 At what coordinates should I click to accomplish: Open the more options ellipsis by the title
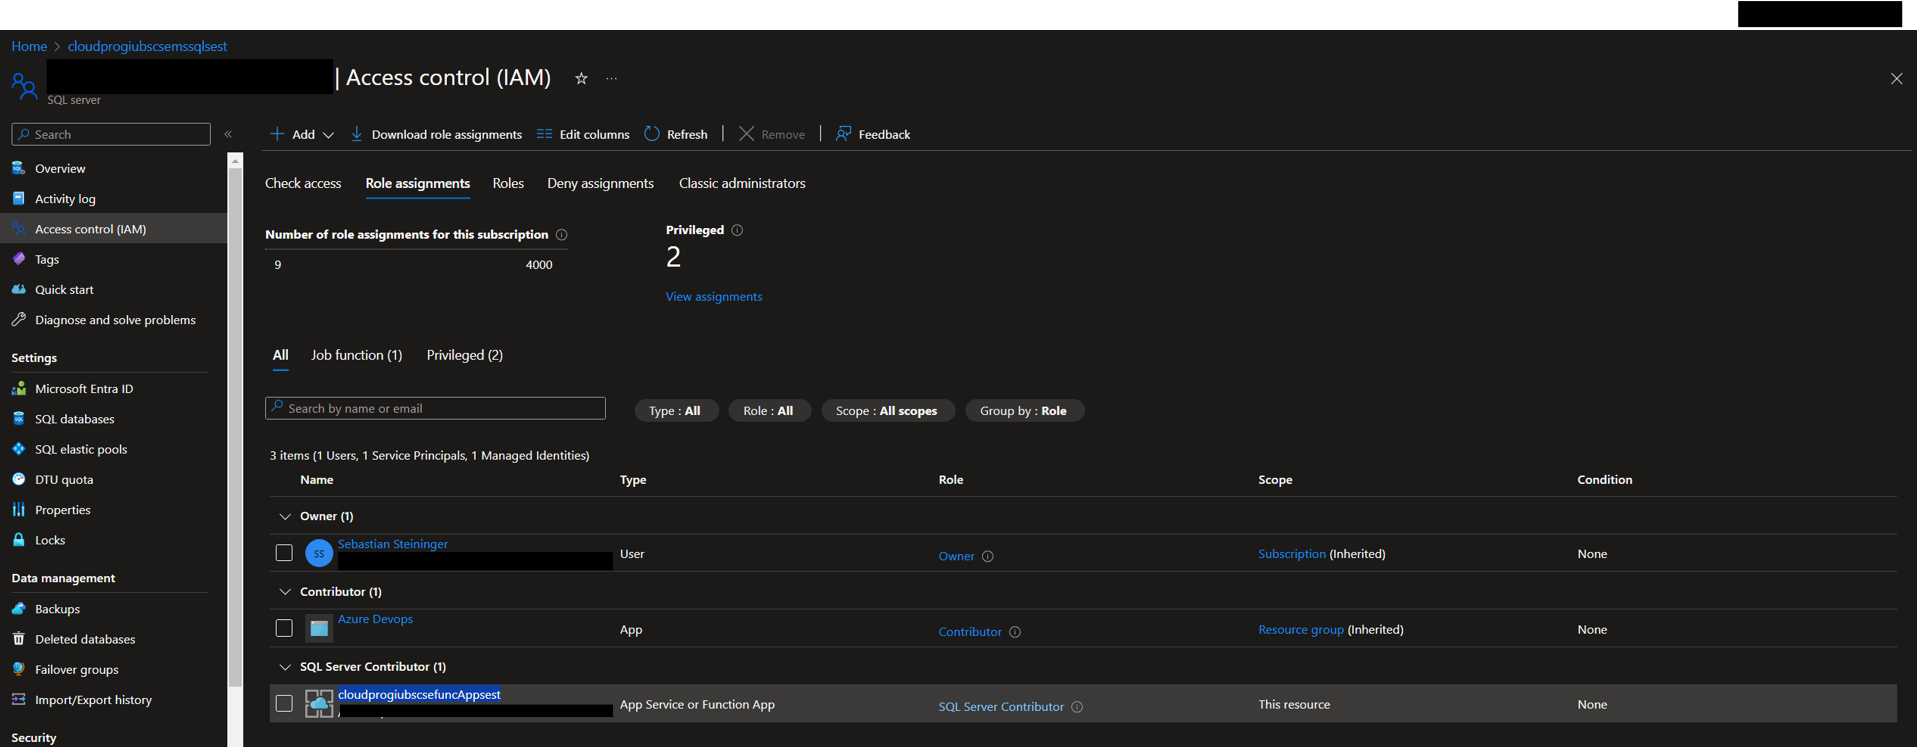pos(611,78)
